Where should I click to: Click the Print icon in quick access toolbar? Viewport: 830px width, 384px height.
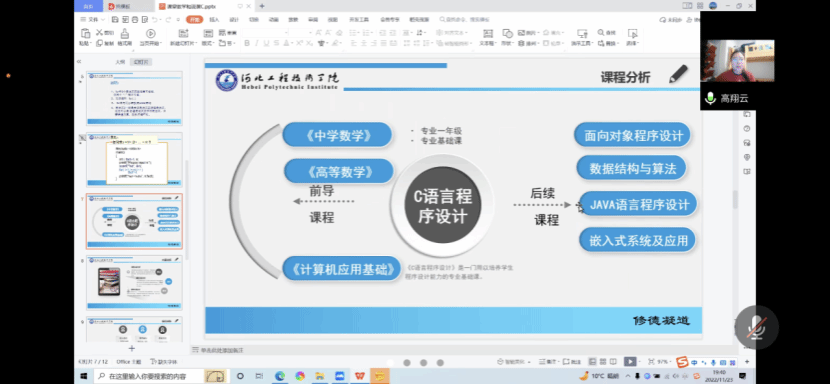point(134,20)
